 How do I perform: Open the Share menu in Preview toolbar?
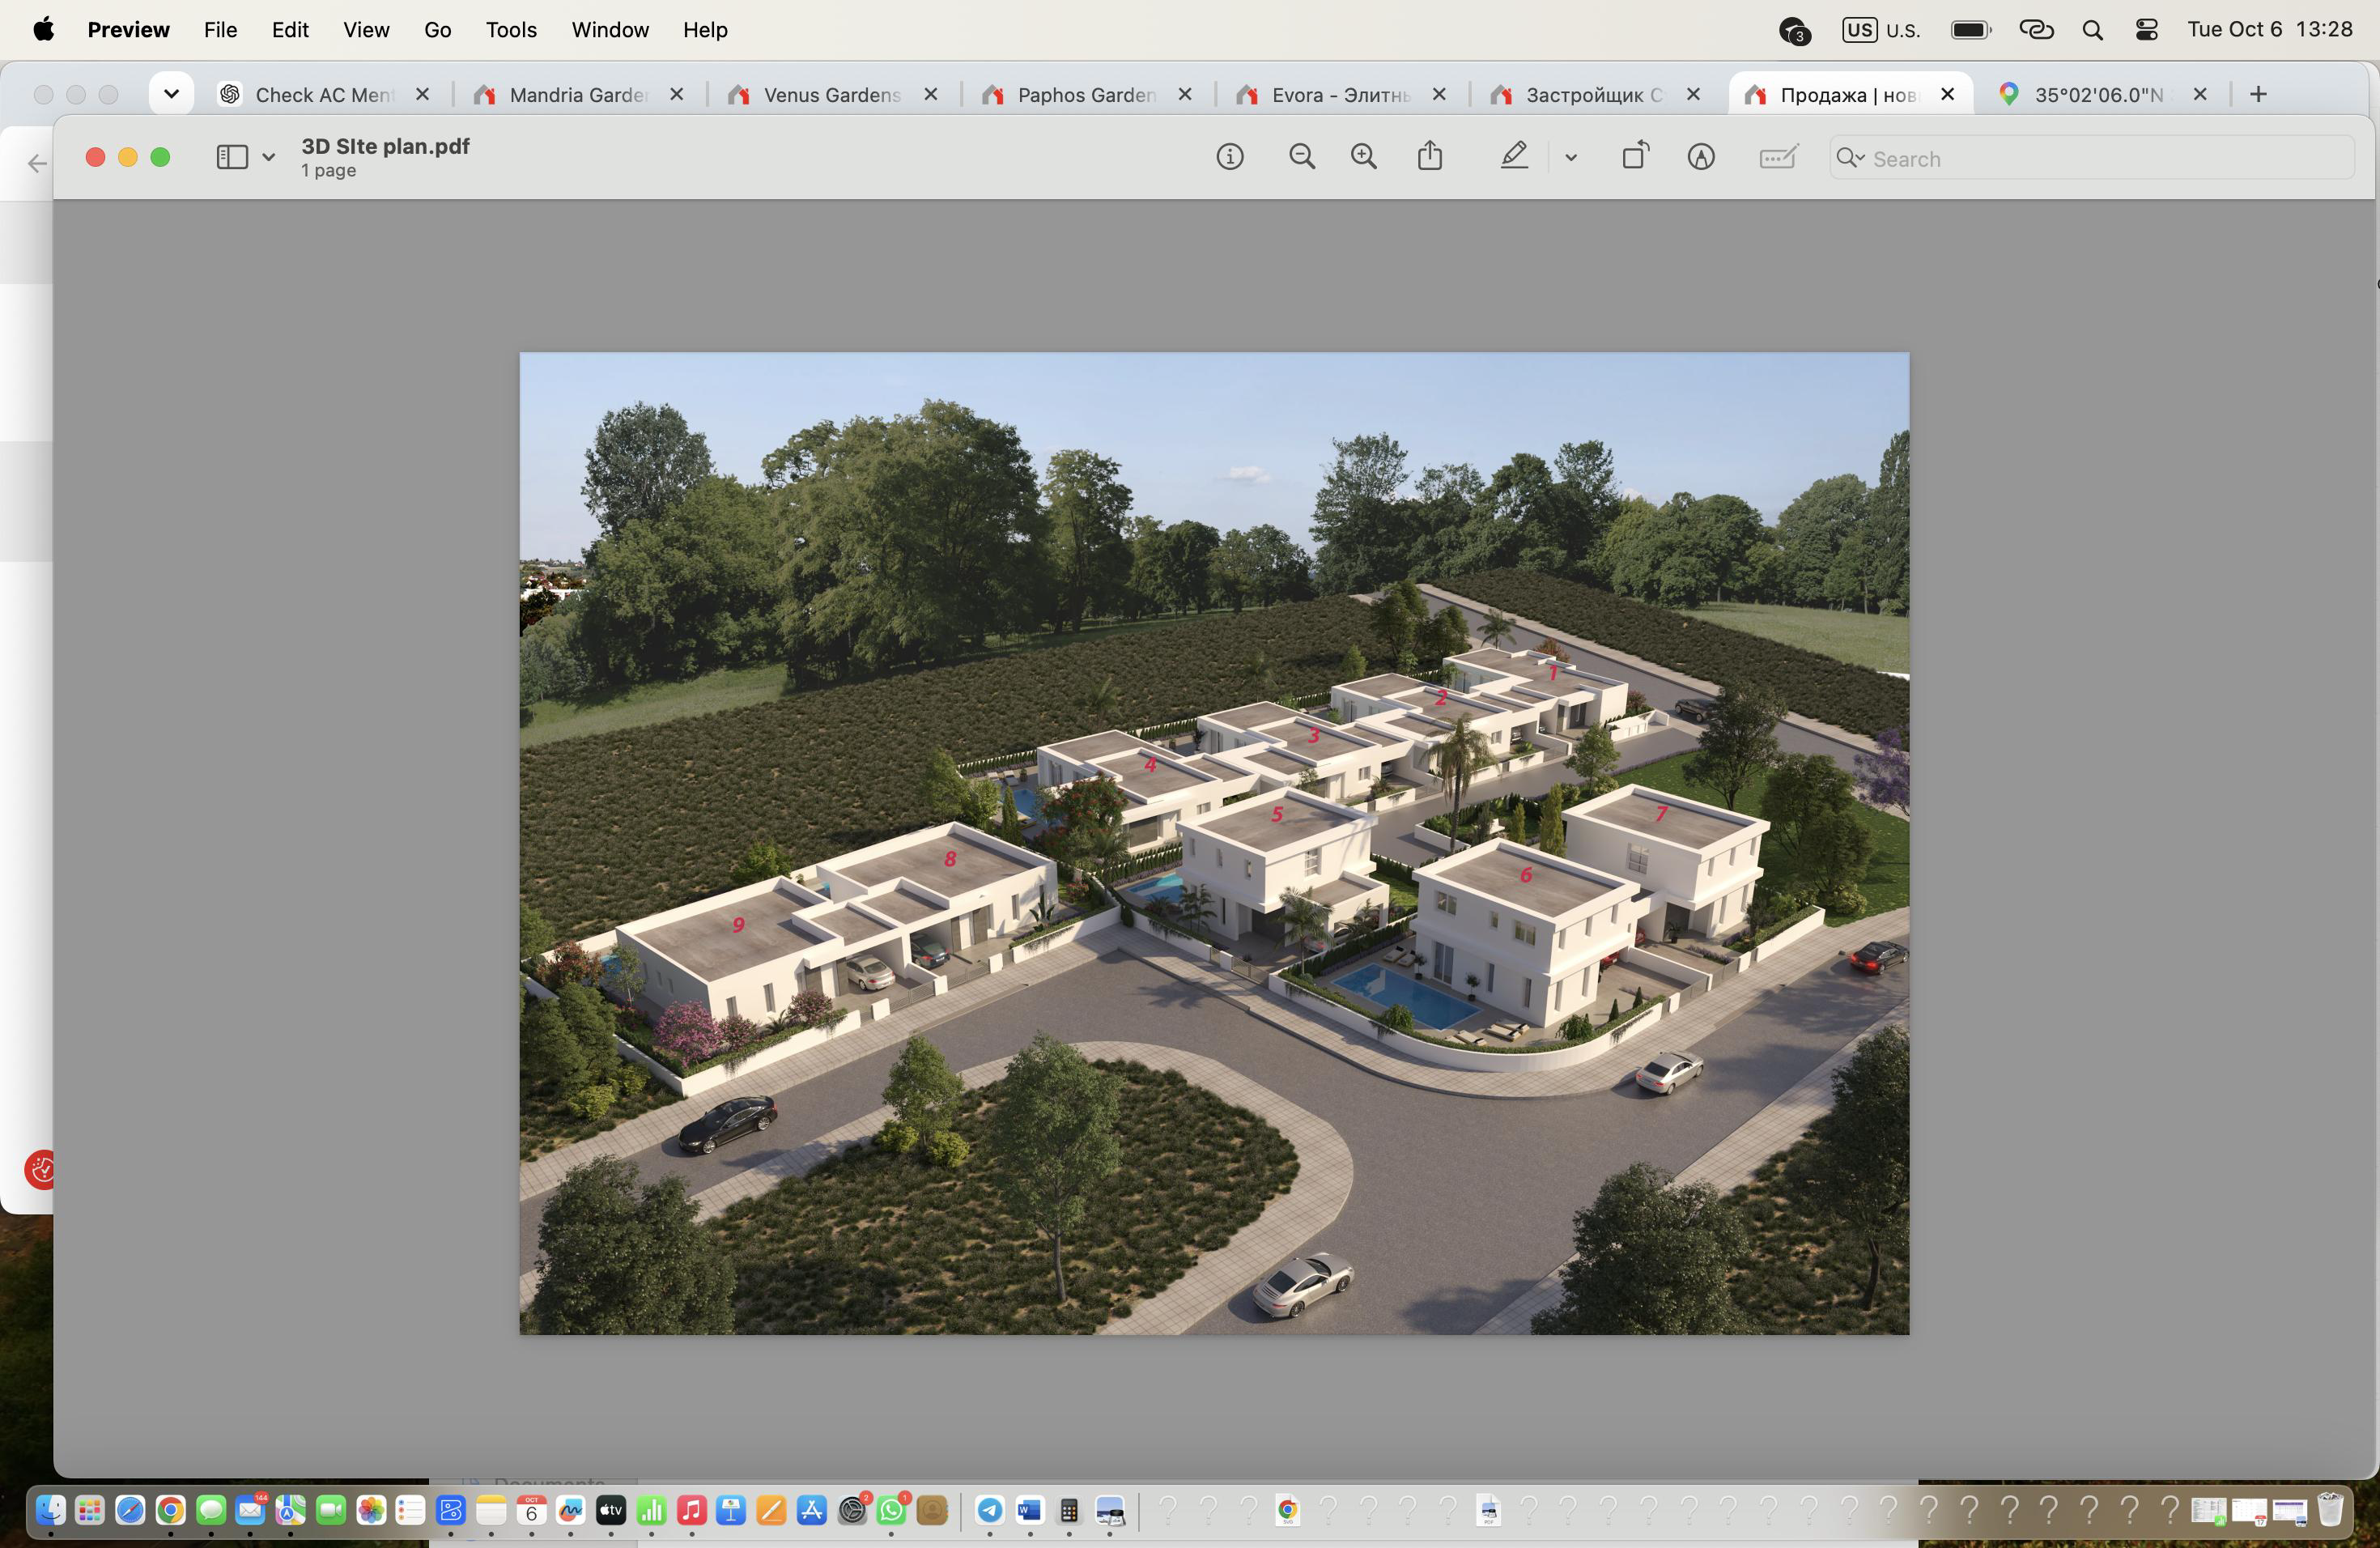pos(1430,156)
